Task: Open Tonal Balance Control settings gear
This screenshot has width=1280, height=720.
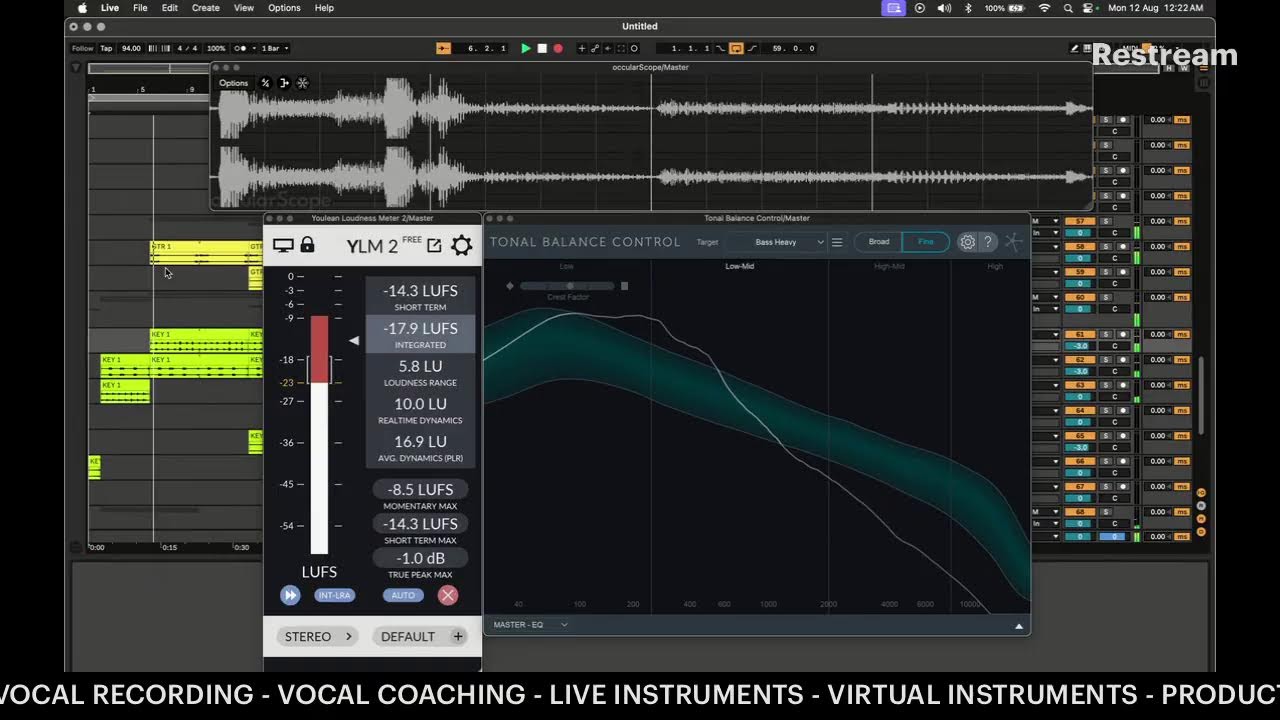Action: point(967,242)
